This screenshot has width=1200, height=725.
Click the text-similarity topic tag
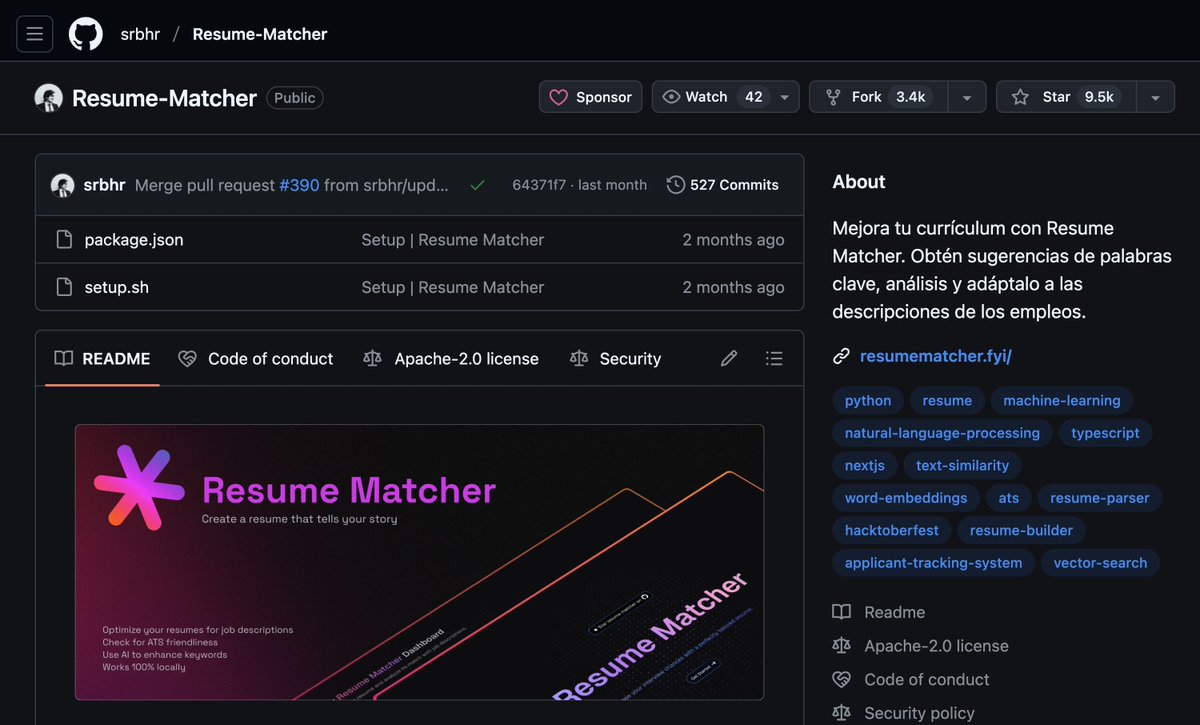click(x=963, y=465)
